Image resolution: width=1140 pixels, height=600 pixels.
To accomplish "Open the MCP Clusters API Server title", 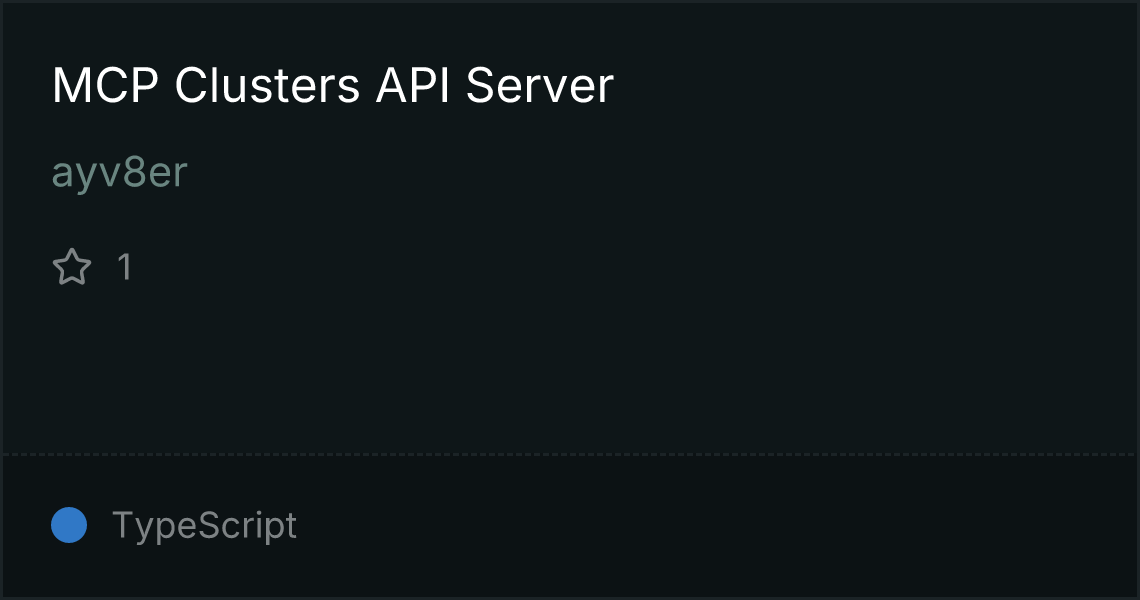I will tap(333, 86).
